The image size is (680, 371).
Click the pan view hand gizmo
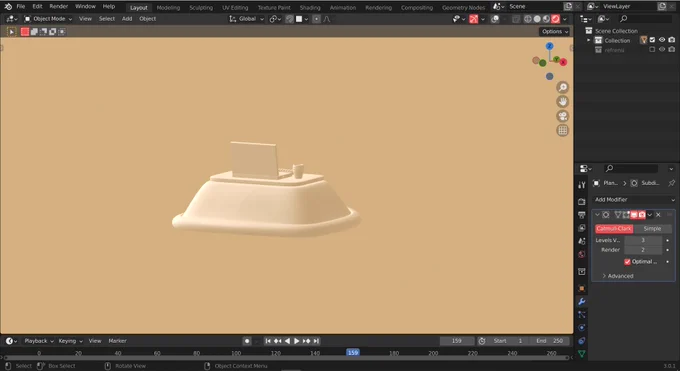pyautogui.click(x=562, y=102)
